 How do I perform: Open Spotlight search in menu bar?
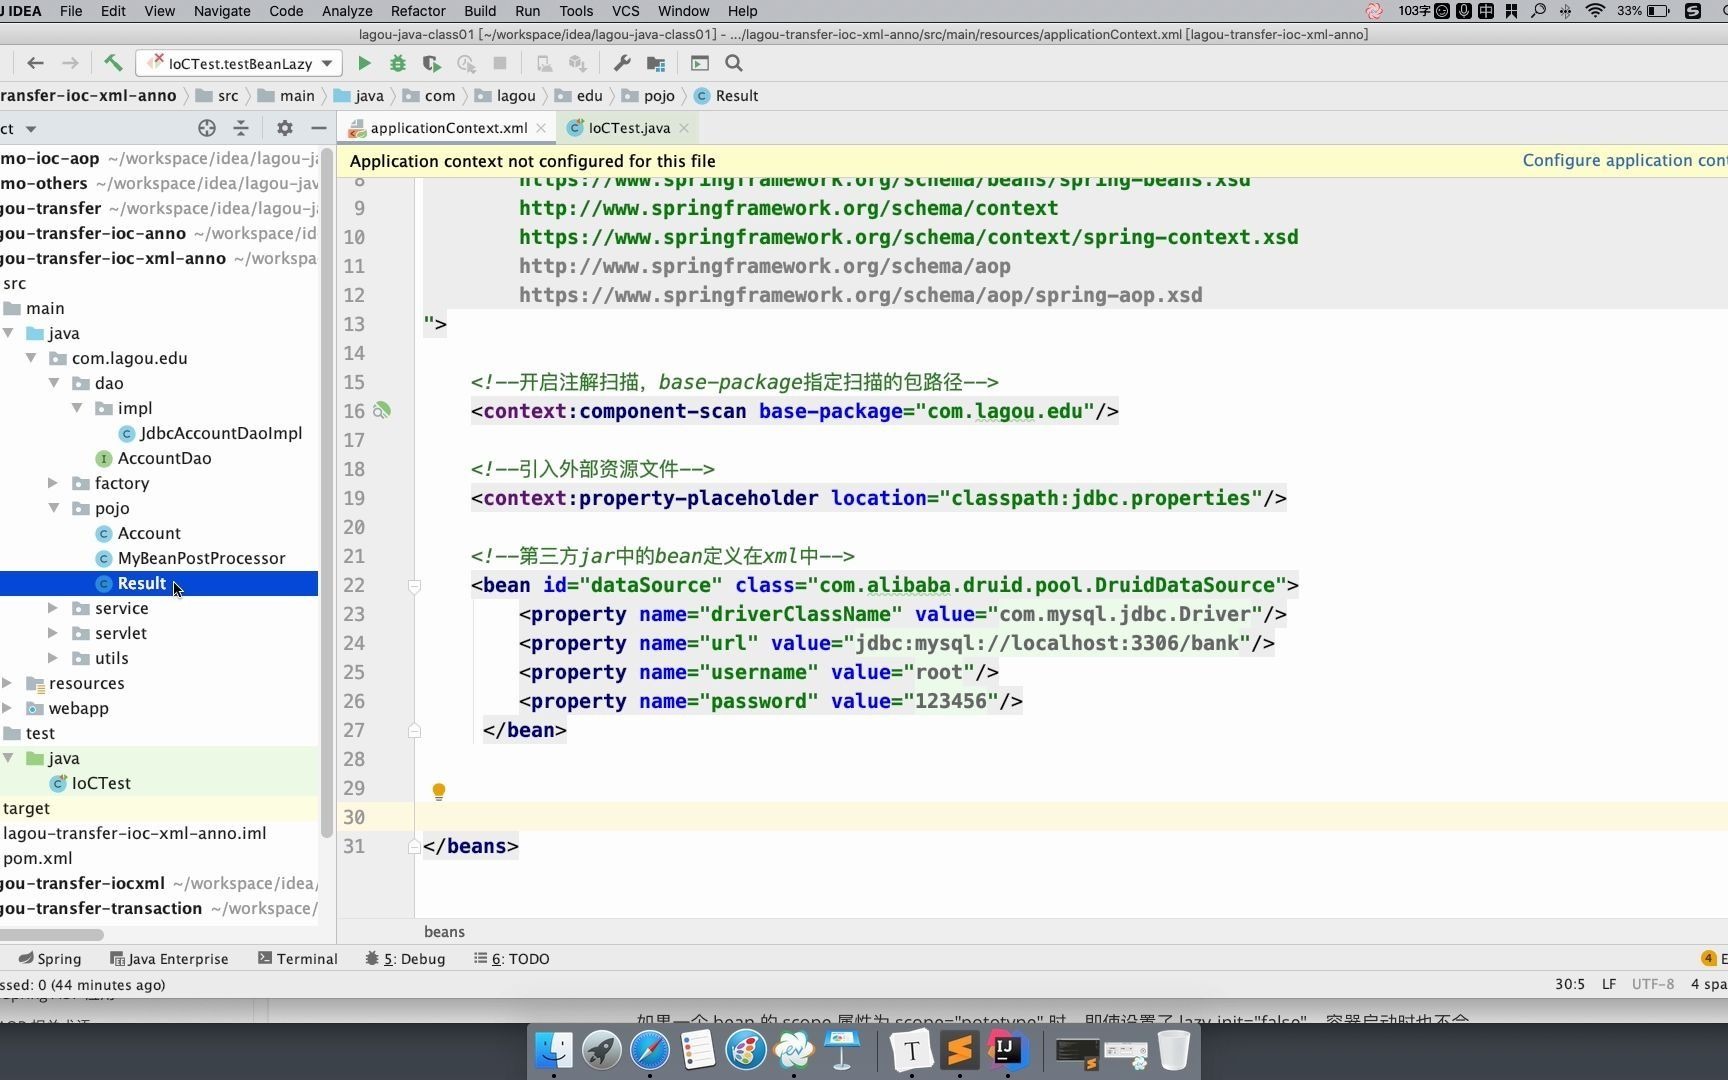coord(1539,11)
